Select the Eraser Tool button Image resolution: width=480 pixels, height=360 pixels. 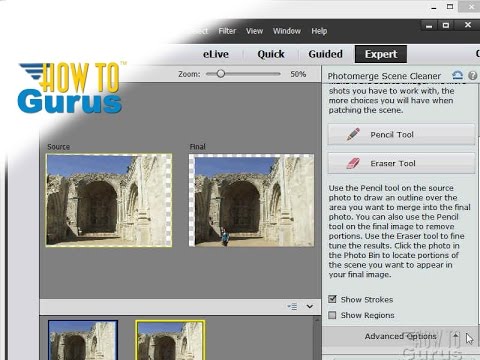(401, 163)
